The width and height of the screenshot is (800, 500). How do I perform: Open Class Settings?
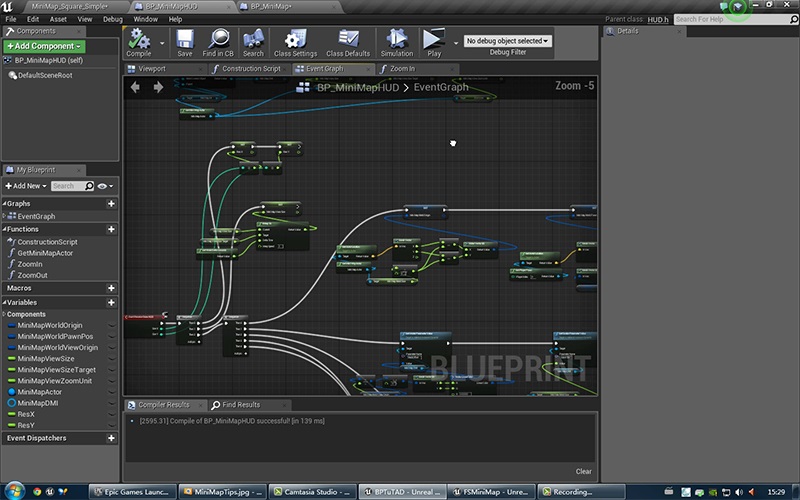click(295, 39)
